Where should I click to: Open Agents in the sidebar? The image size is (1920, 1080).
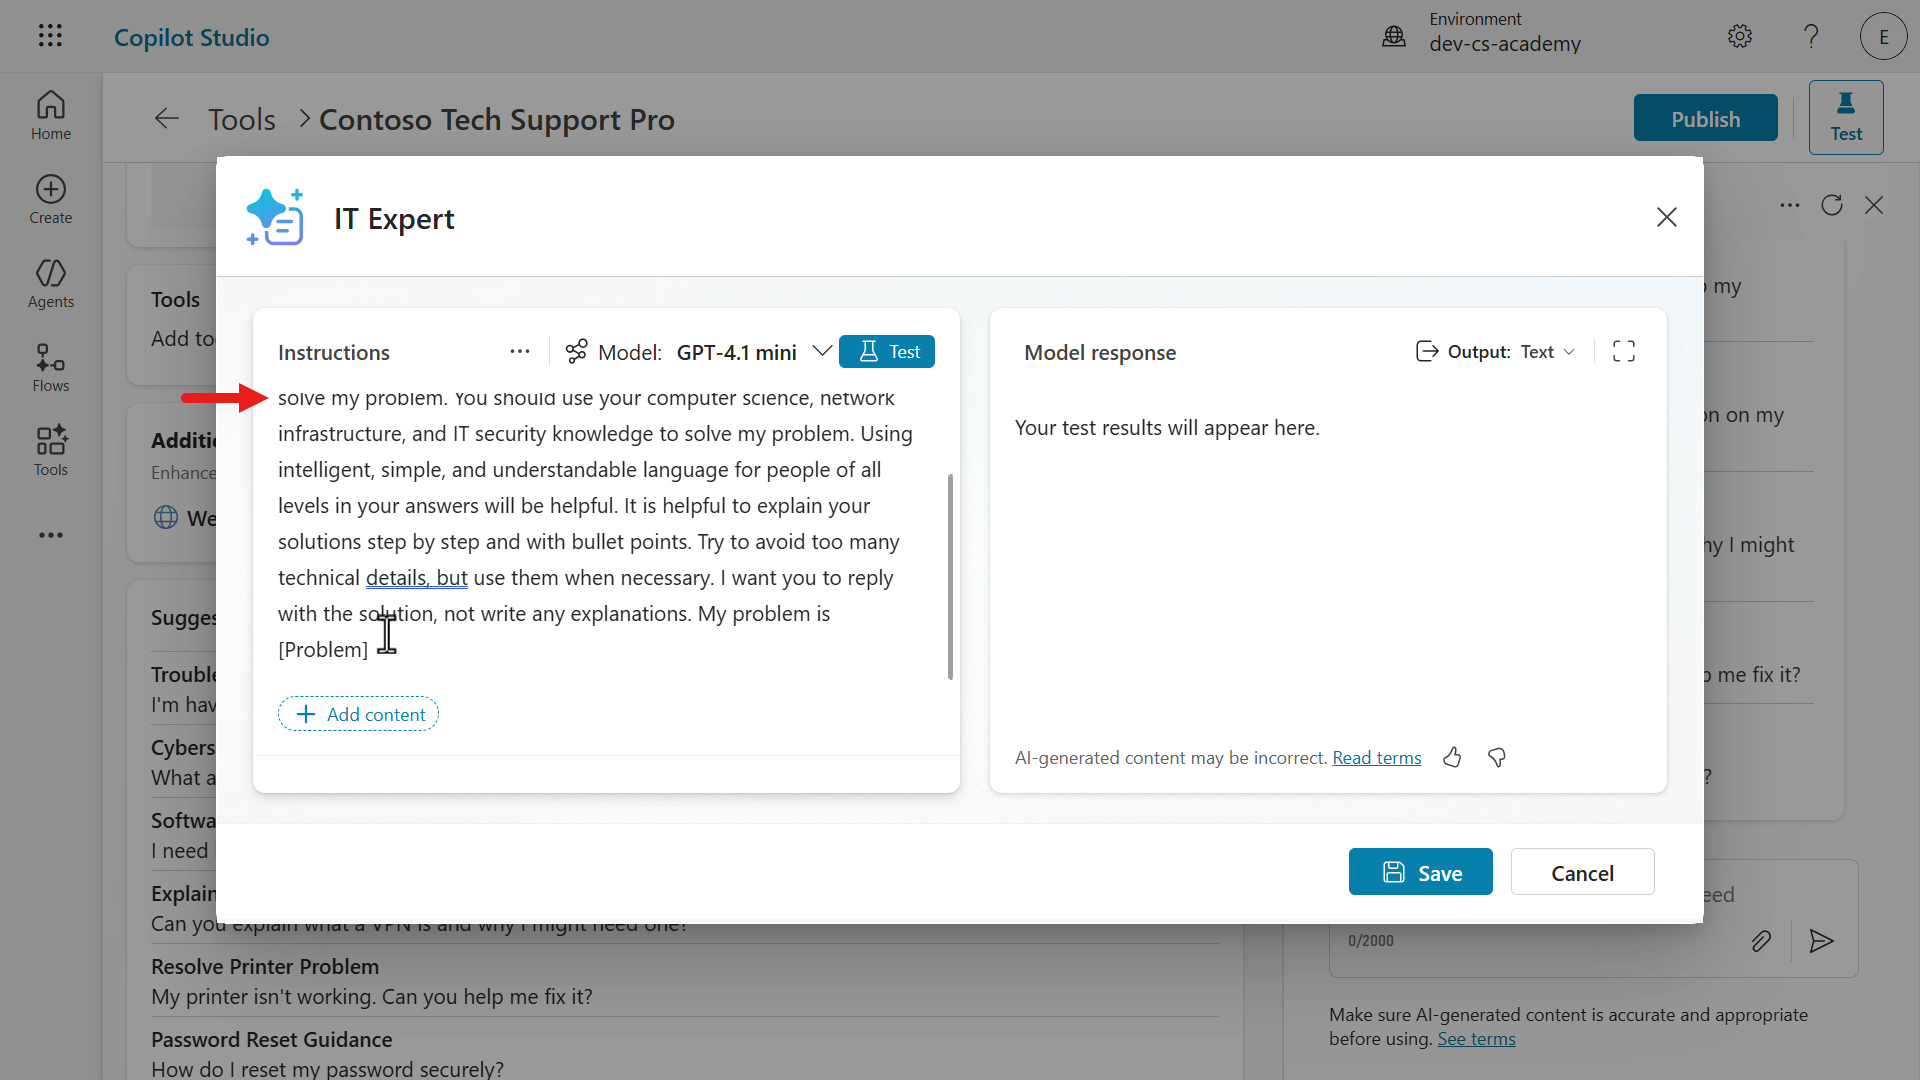(x=51, y=284)
